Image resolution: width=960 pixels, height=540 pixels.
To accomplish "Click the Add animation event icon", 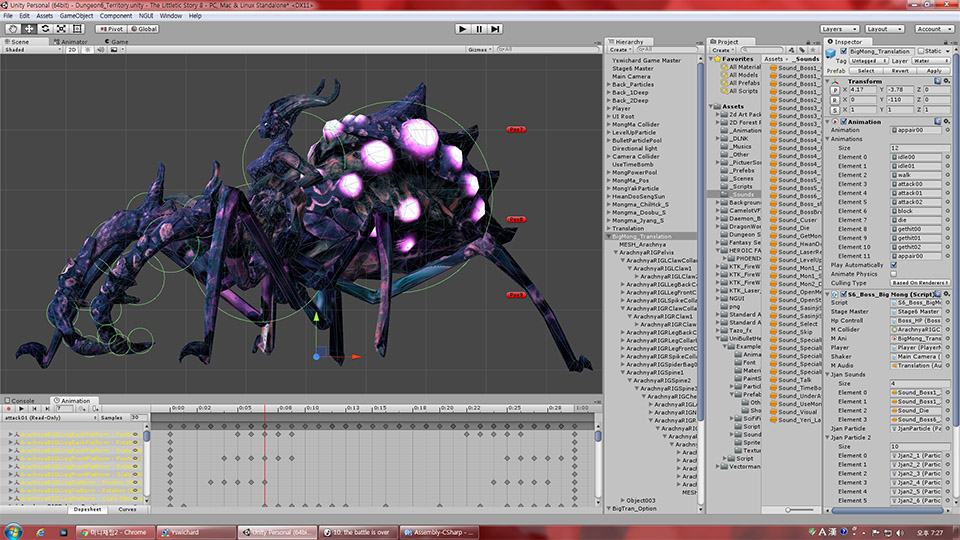I will [x=95, y=408].
